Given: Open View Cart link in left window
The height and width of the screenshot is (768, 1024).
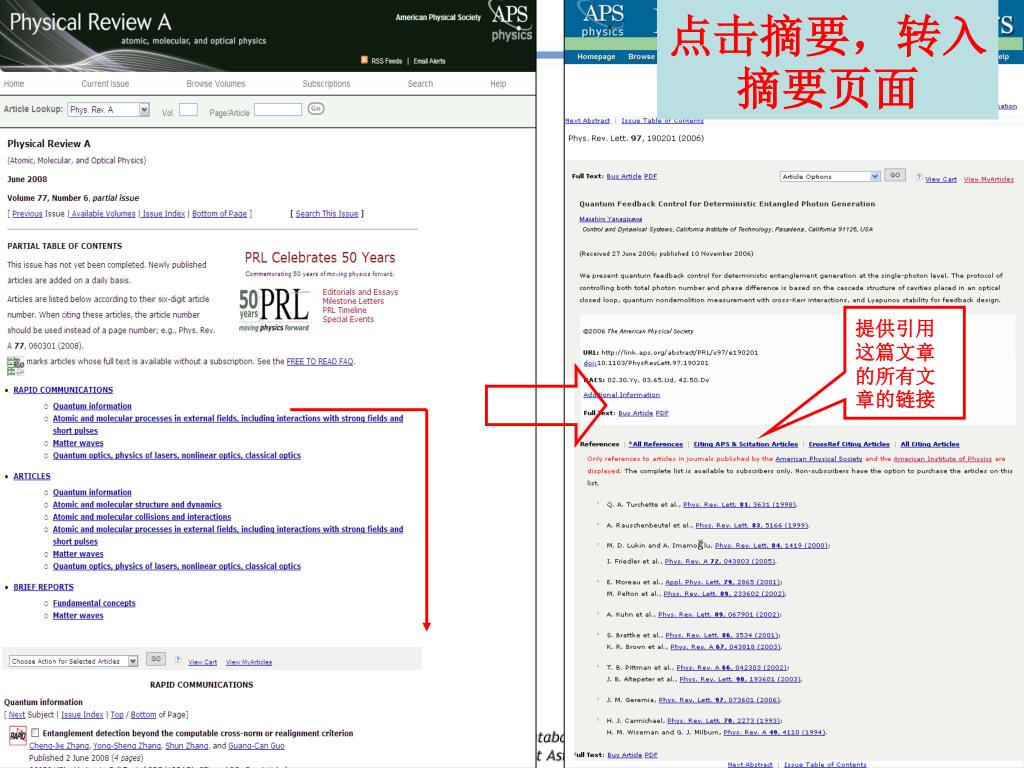Looking at the screenshot, I should pos(202,662).
